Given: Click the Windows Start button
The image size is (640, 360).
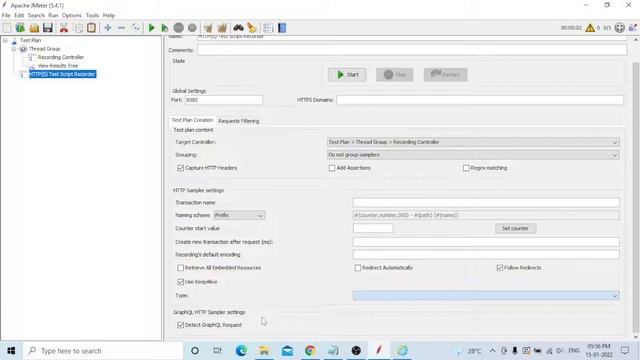Looking at the screenshot, I should coord(11,351).
